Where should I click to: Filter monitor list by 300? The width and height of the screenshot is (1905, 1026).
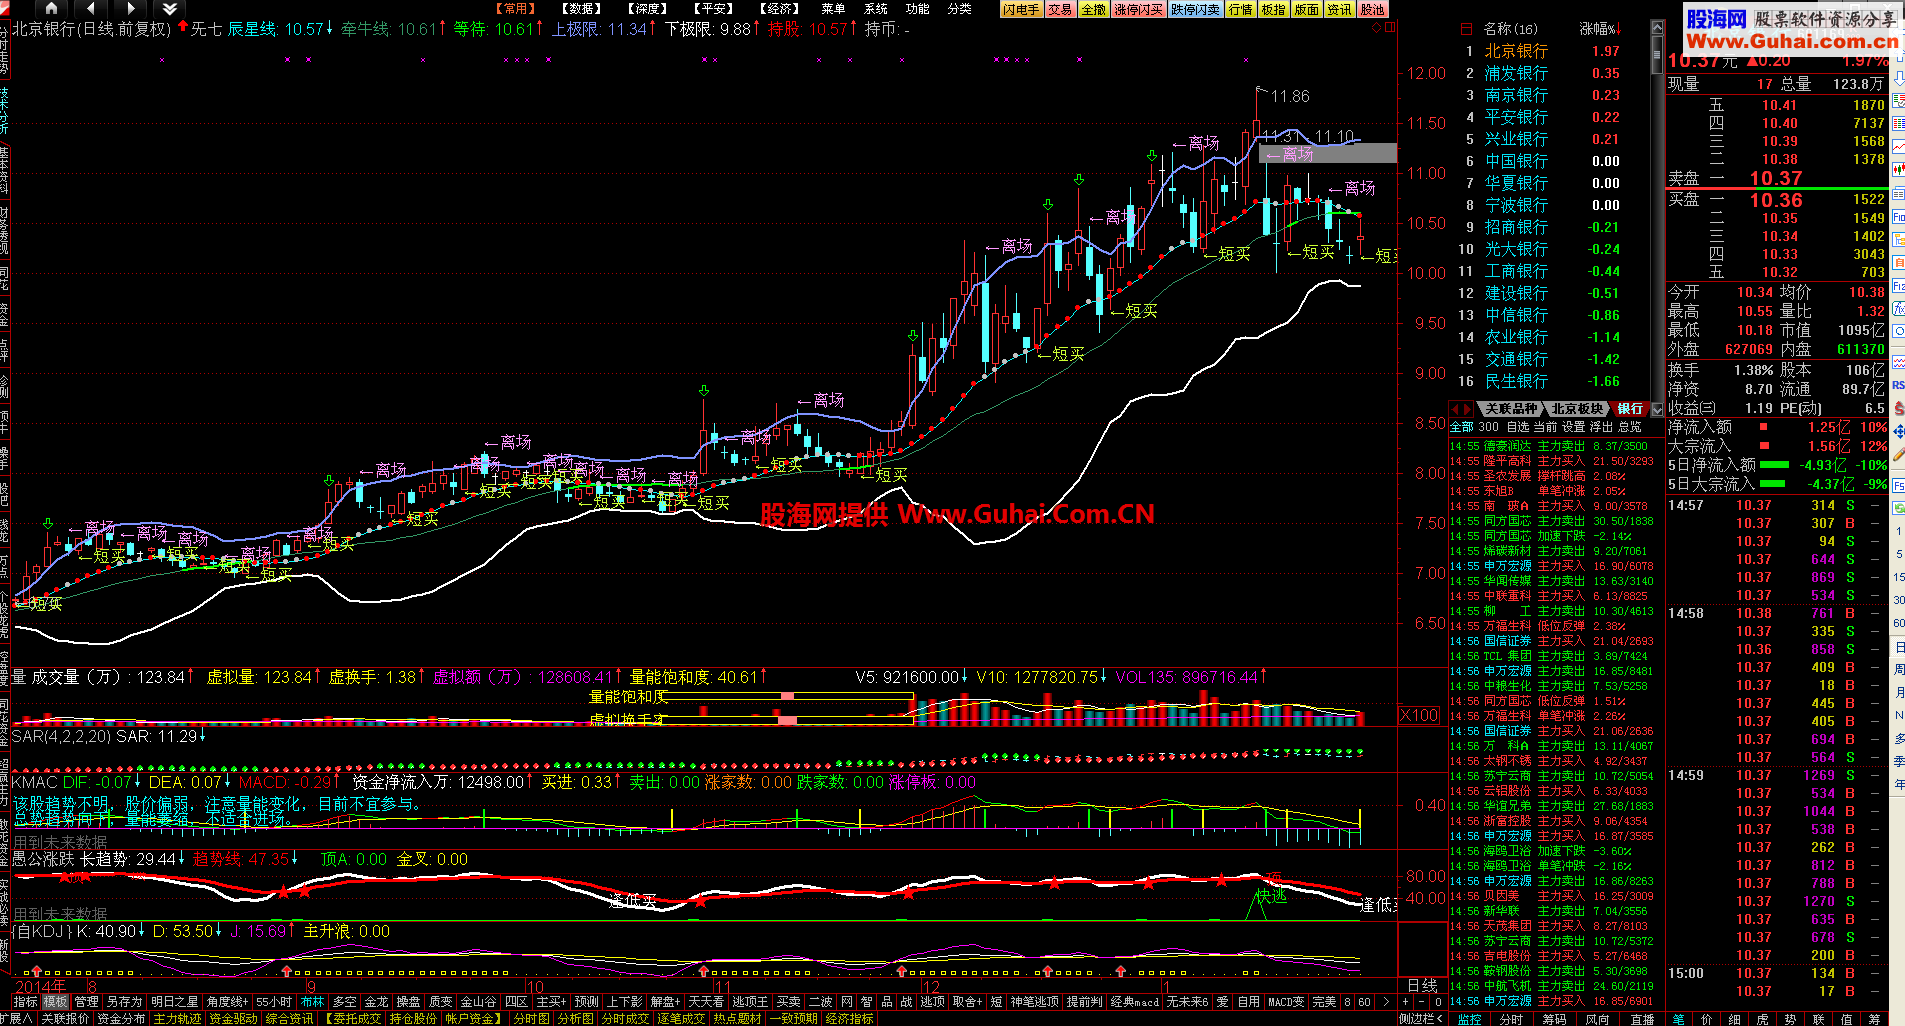[1489, 426]
